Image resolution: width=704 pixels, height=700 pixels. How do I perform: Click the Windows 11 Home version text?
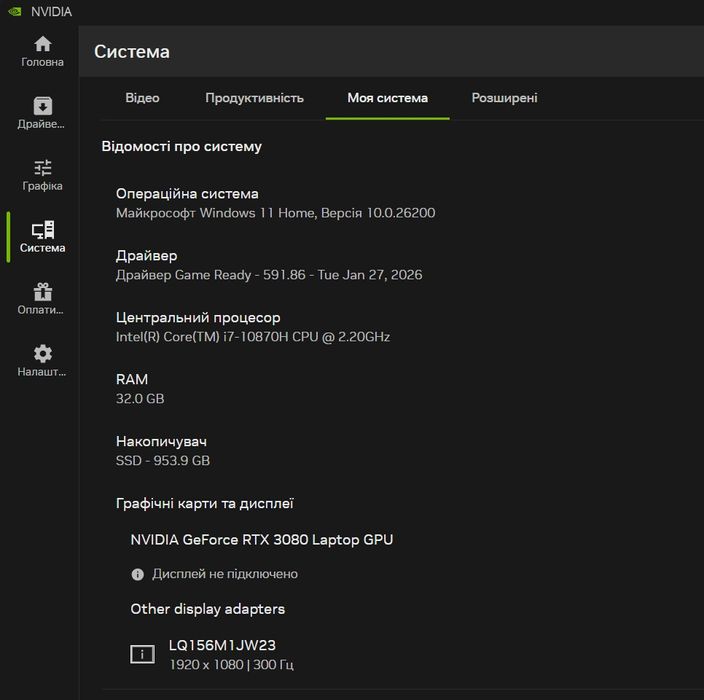(x=275, y=213)
